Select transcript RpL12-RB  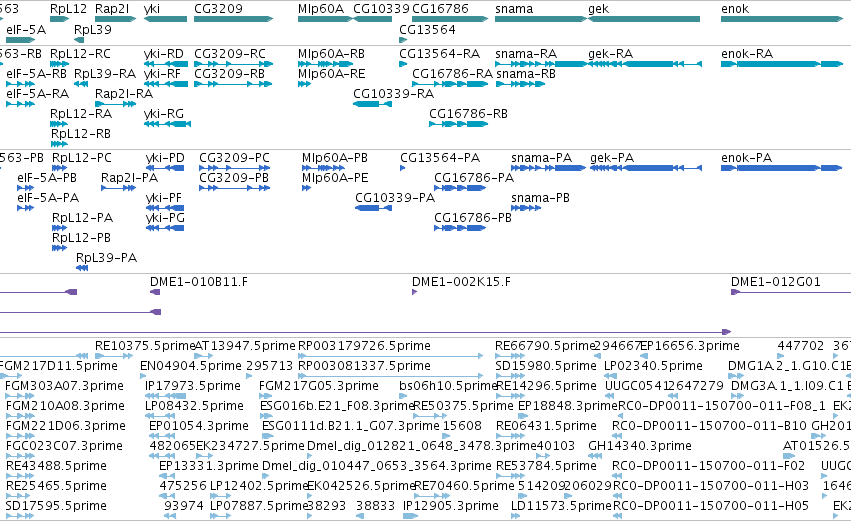click(59, 144)
